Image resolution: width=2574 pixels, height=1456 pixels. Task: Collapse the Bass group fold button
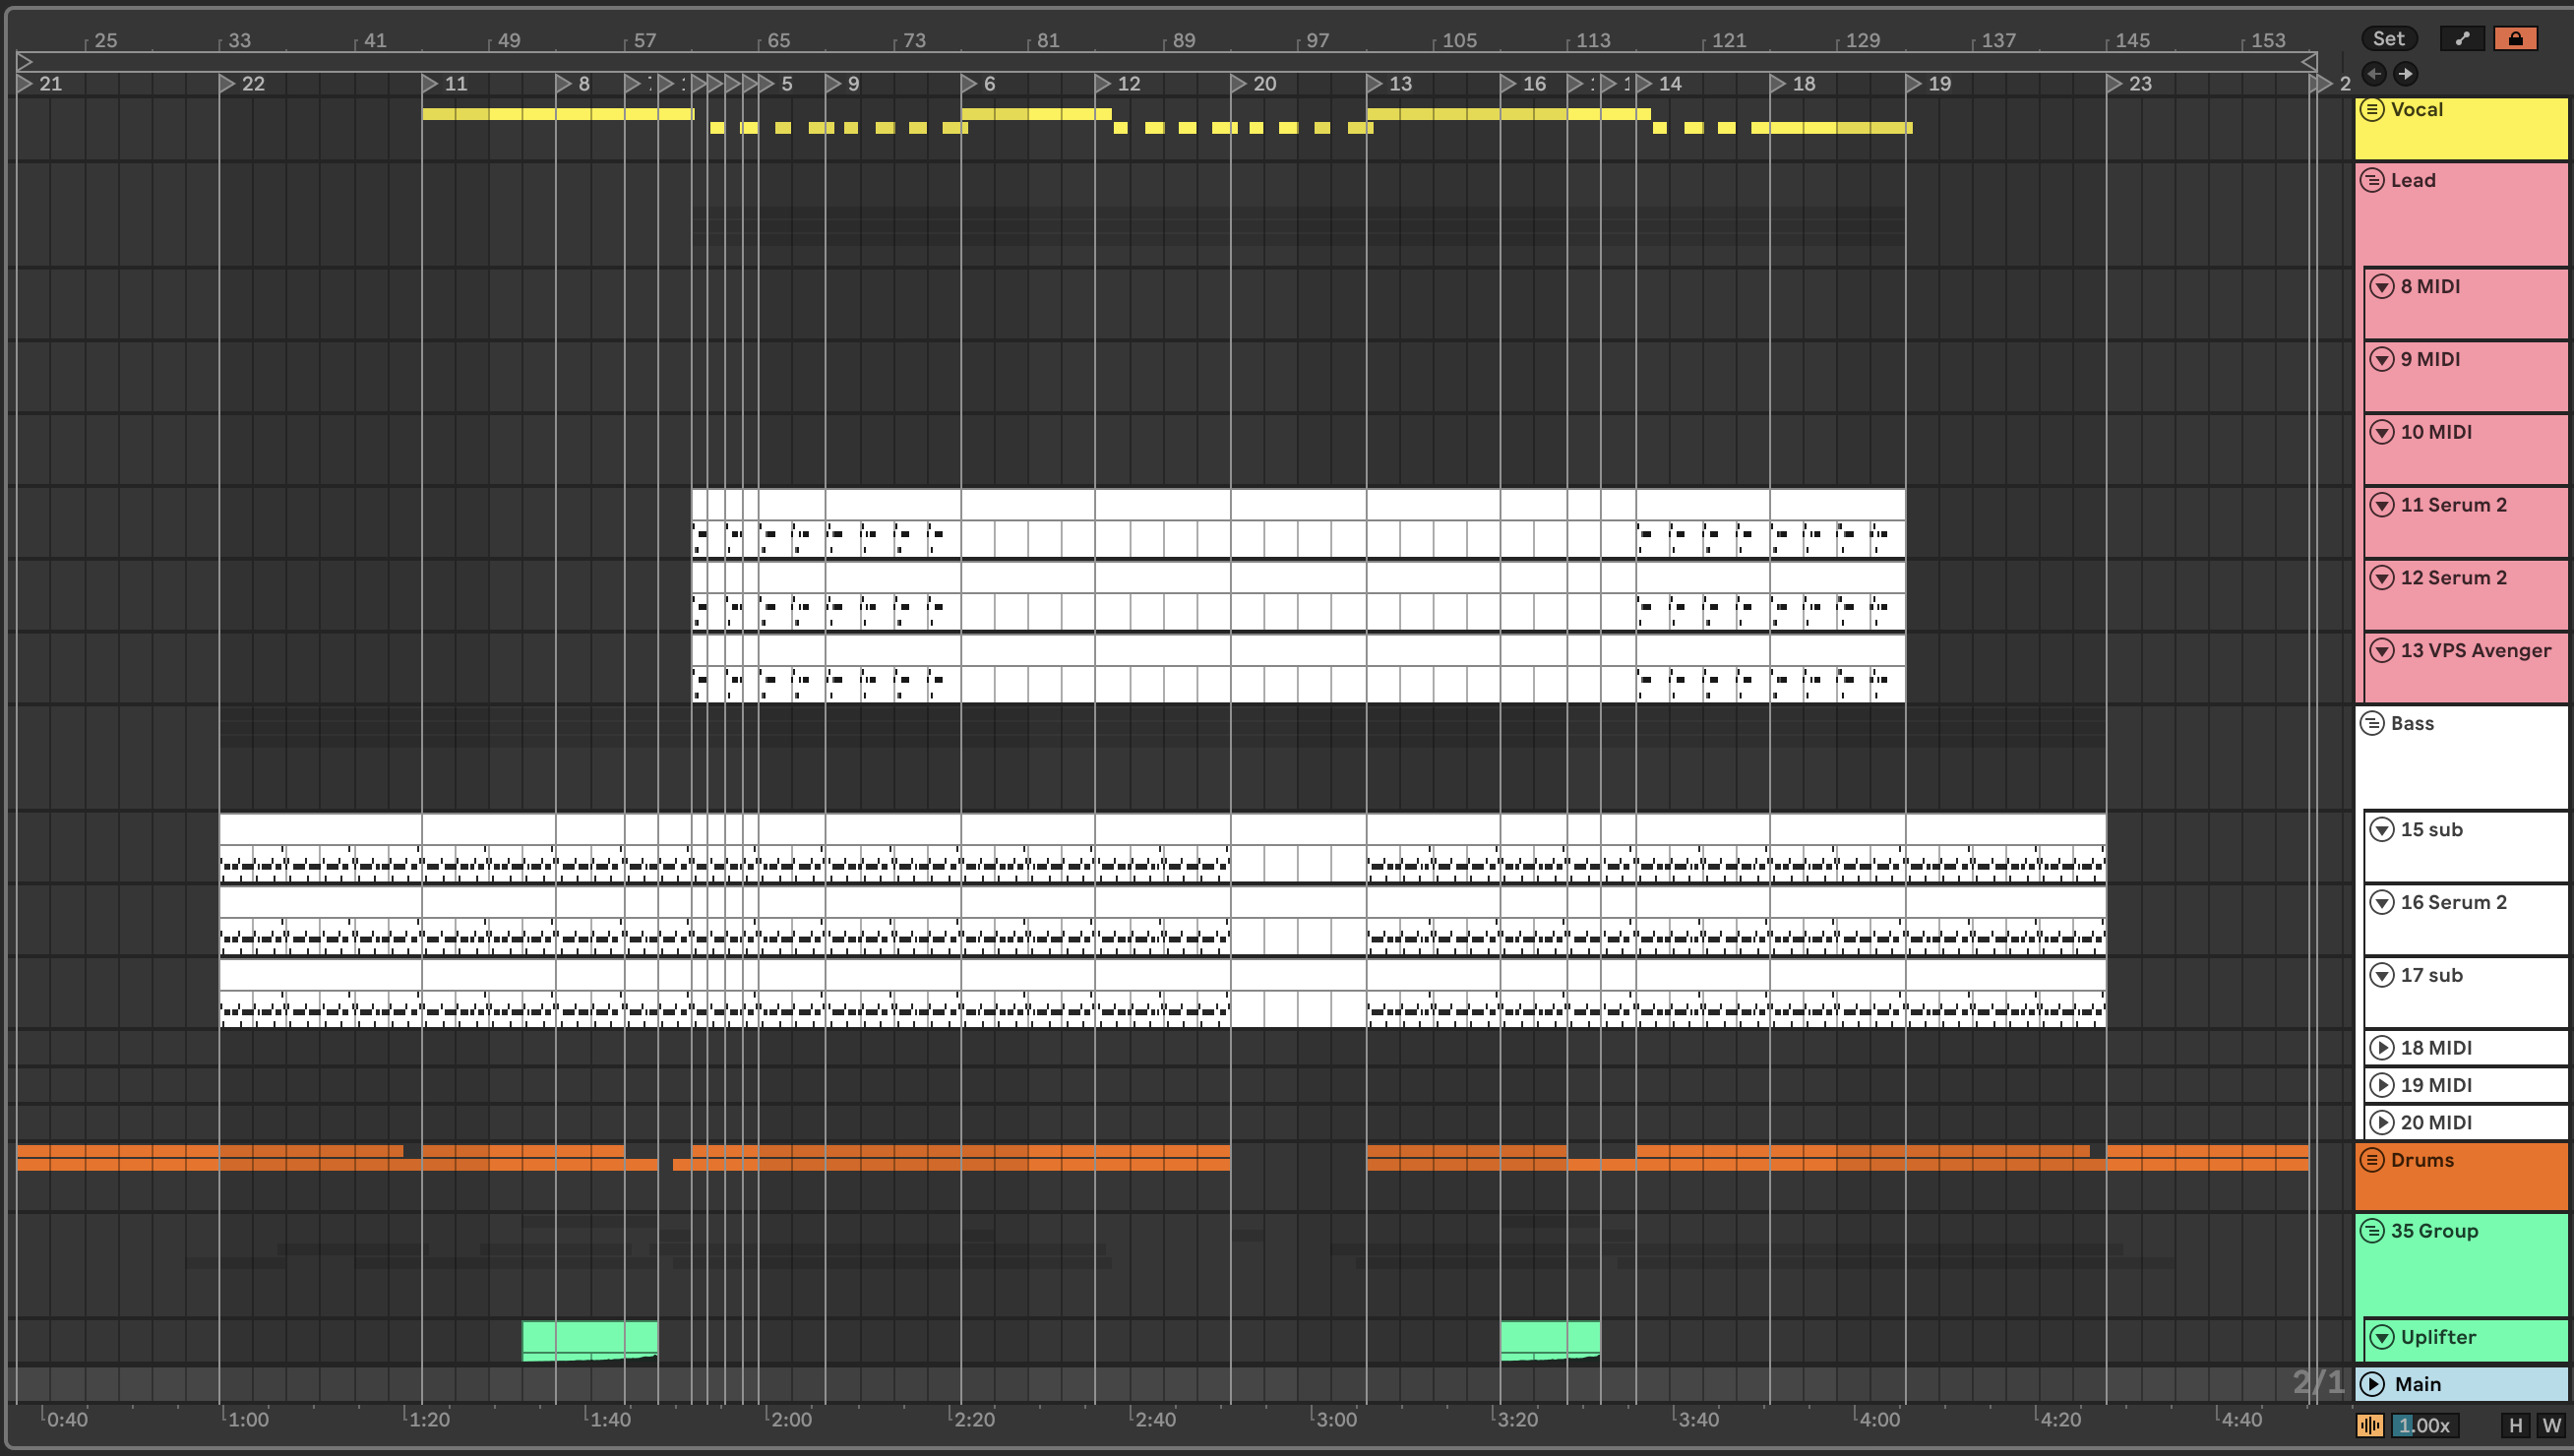pos(2372,723)
